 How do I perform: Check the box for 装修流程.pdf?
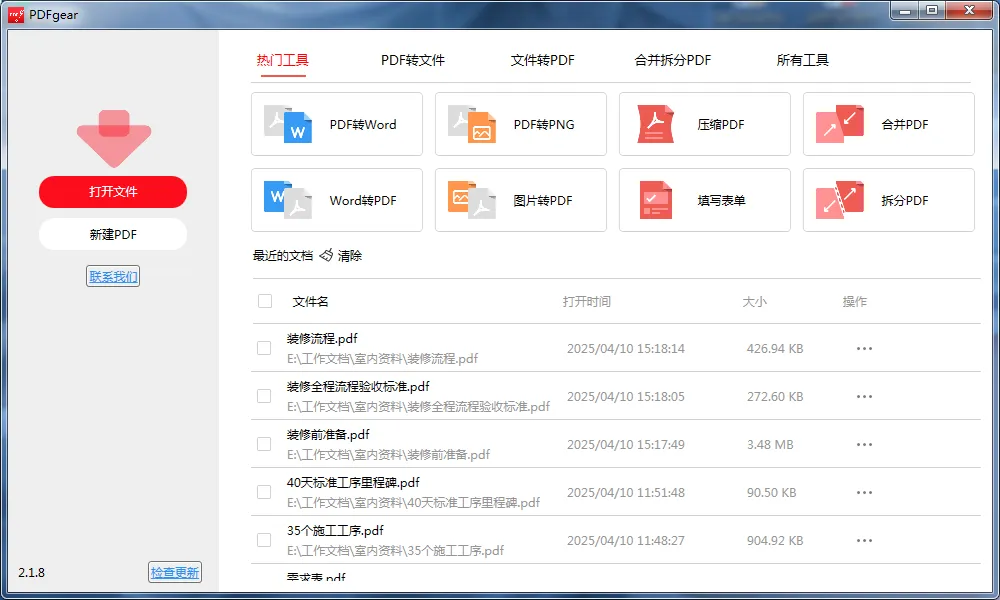pyautogui.click(x=264, y=348)
